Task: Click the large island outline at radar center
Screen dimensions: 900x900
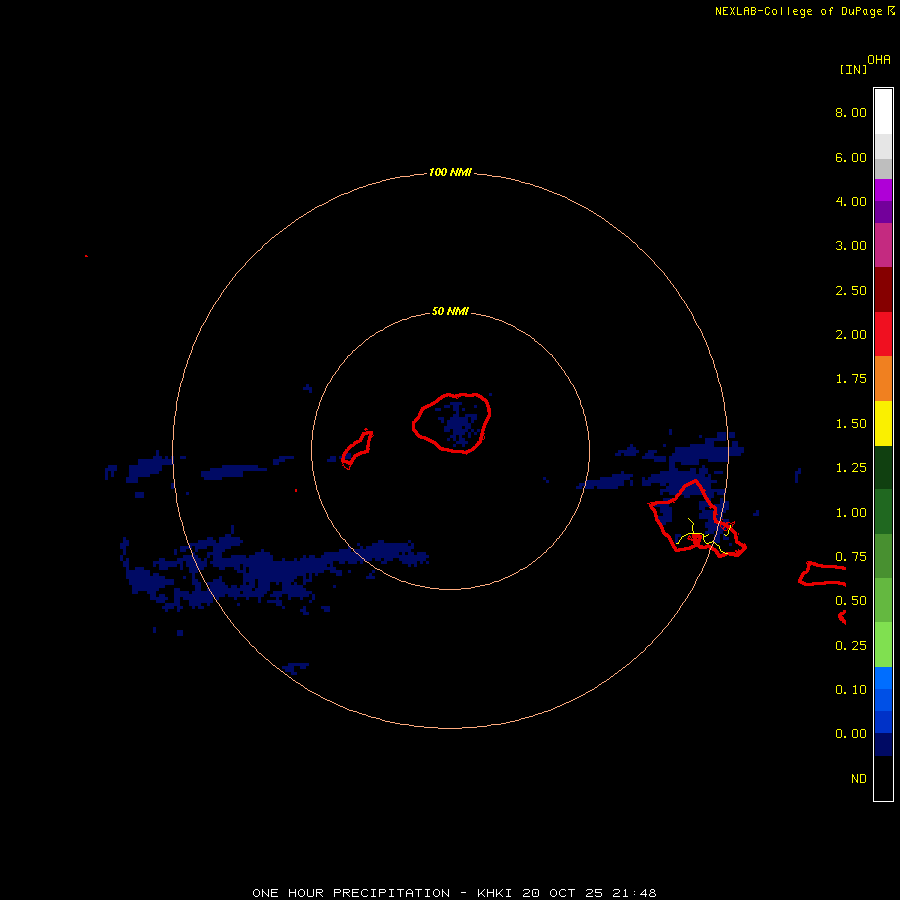Action: pos(451,422)
